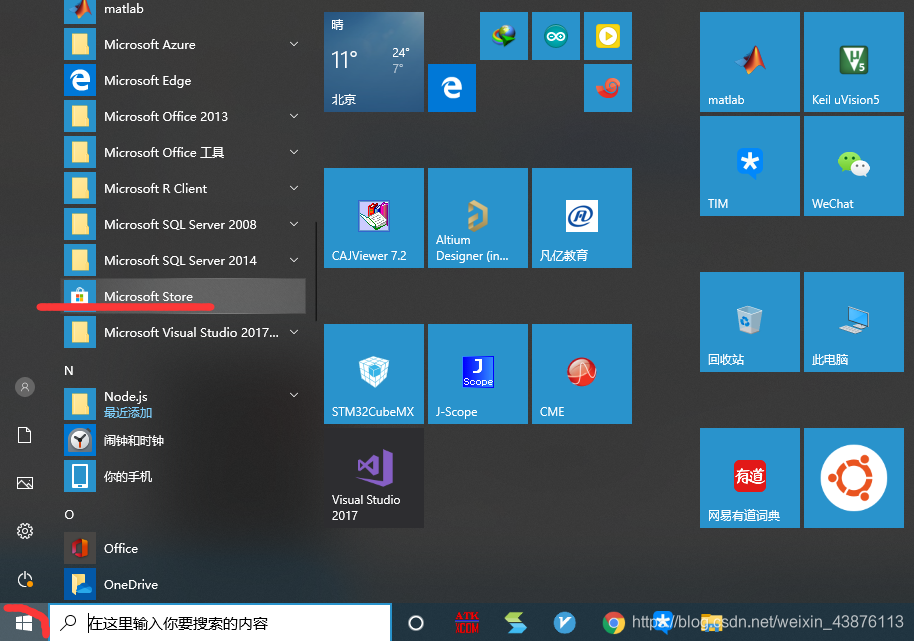This screenshot has height=641, width=914.
Task: Open Microsoft Store in app list
Action: click(x=183, y=296)
